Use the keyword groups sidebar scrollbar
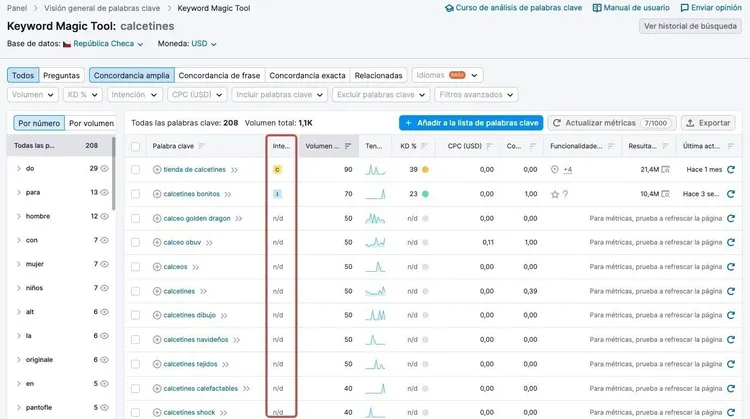The height and width of the screenshot is (419, 750). 113,173
